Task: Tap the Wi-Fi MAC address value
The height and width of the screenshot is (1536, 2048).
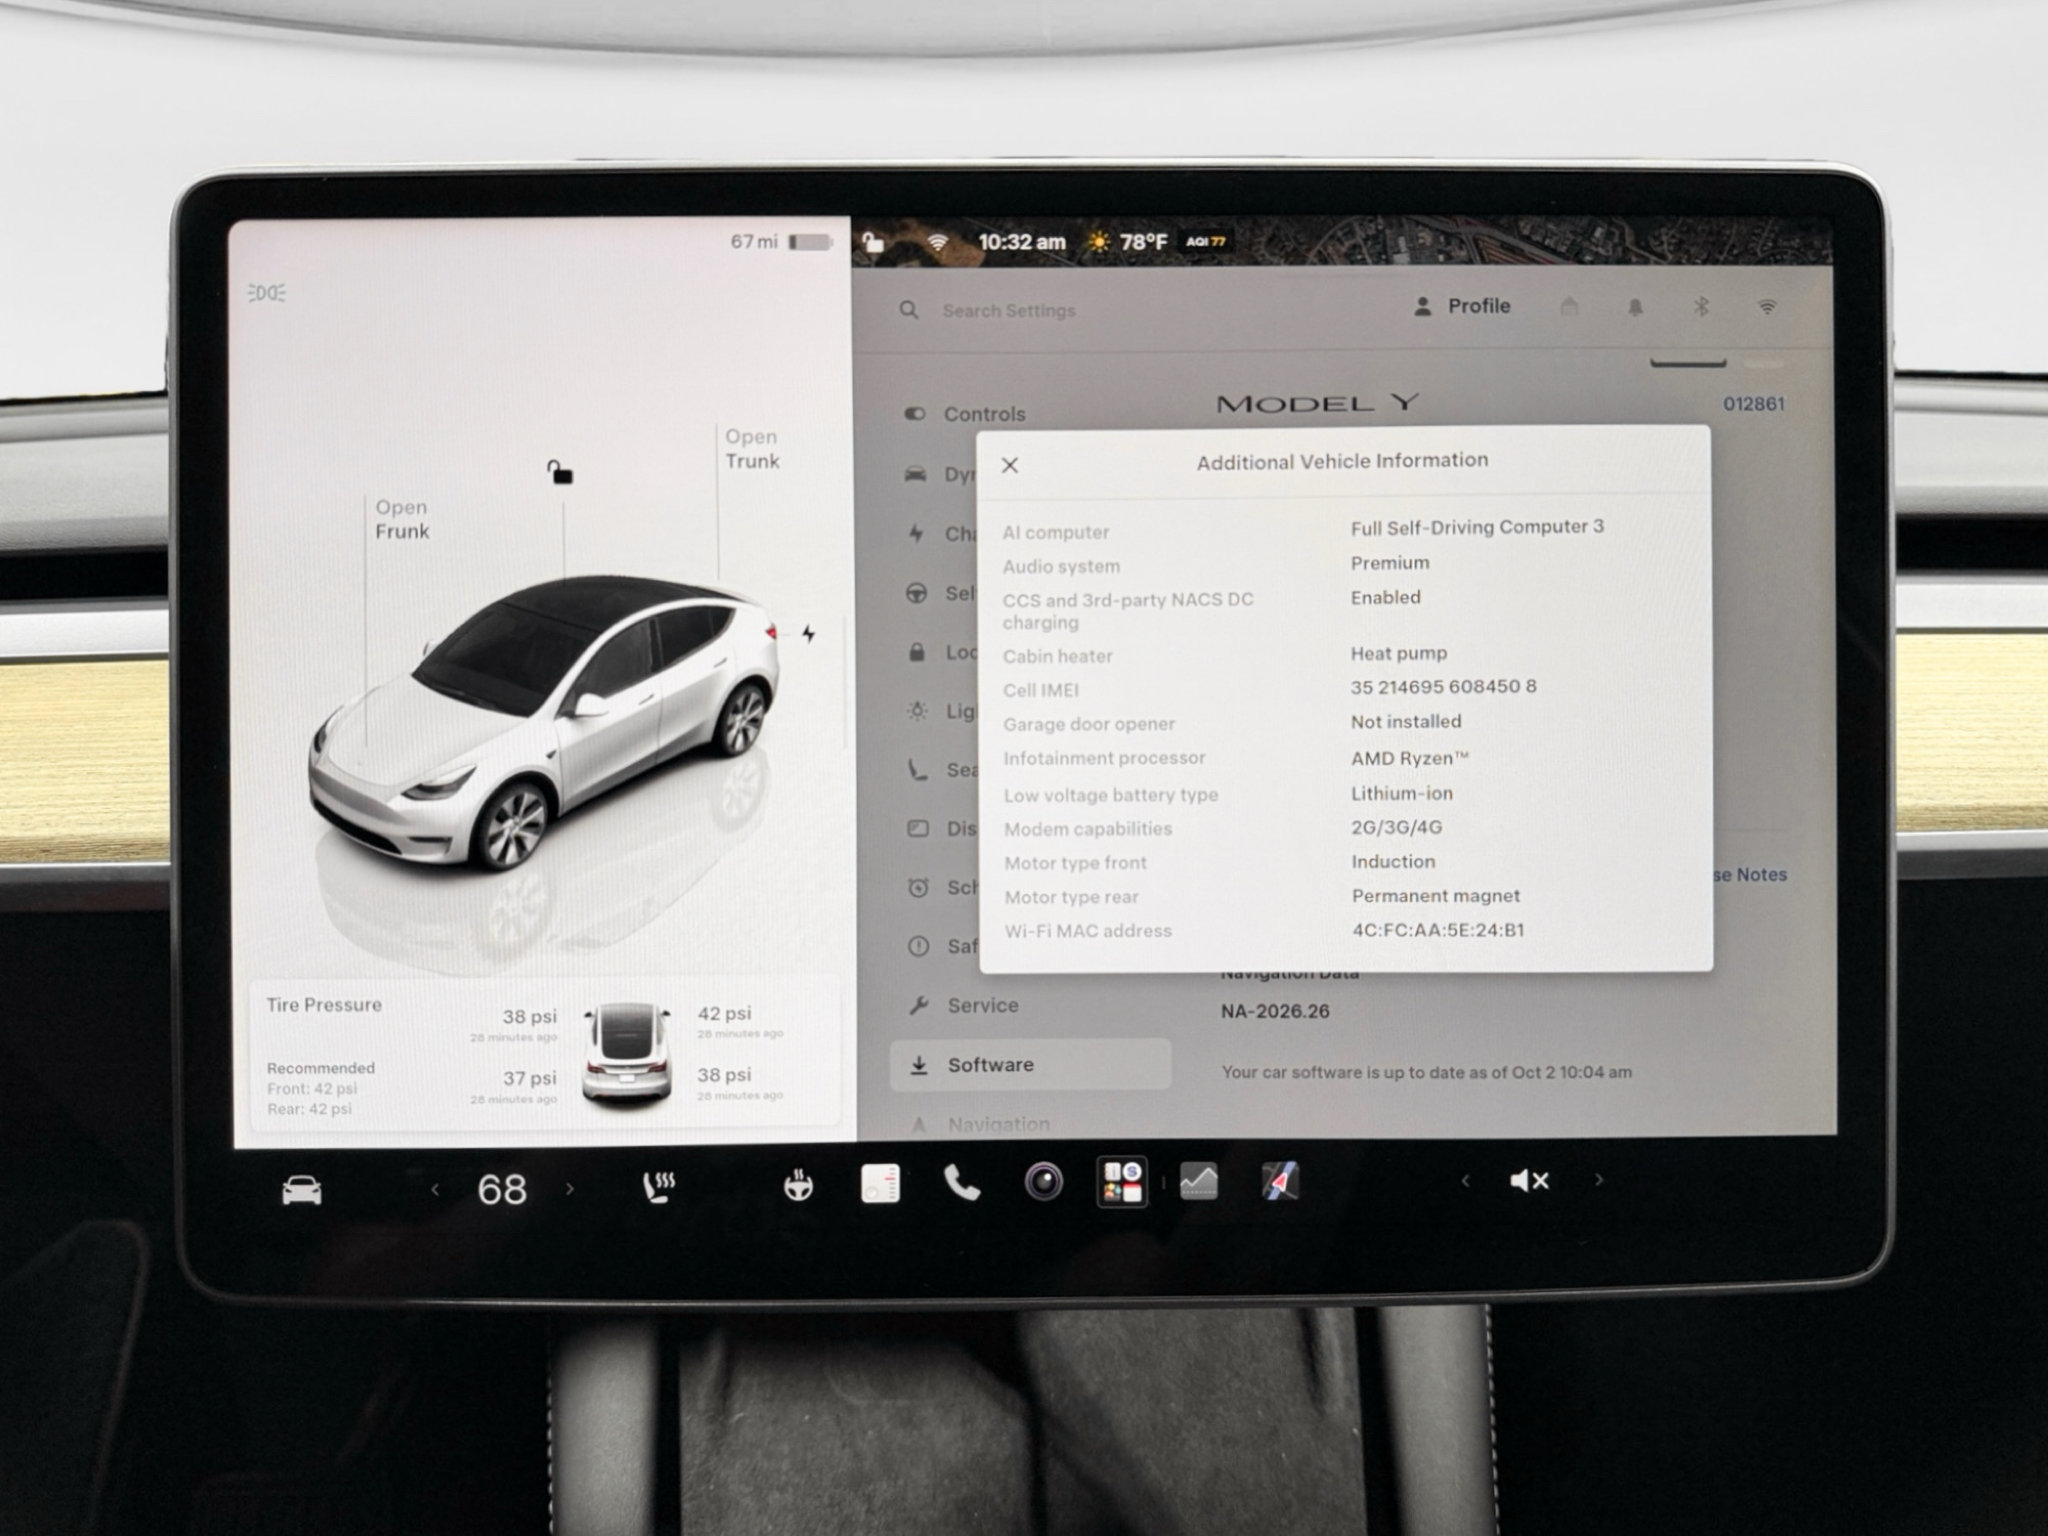Action: click(1438, 930)
